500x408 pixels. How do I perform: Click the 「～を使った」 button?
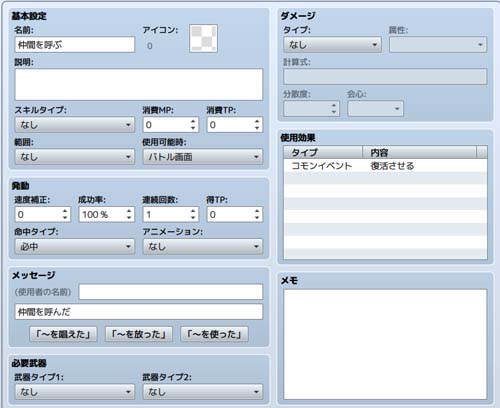[x=214, y=334]
